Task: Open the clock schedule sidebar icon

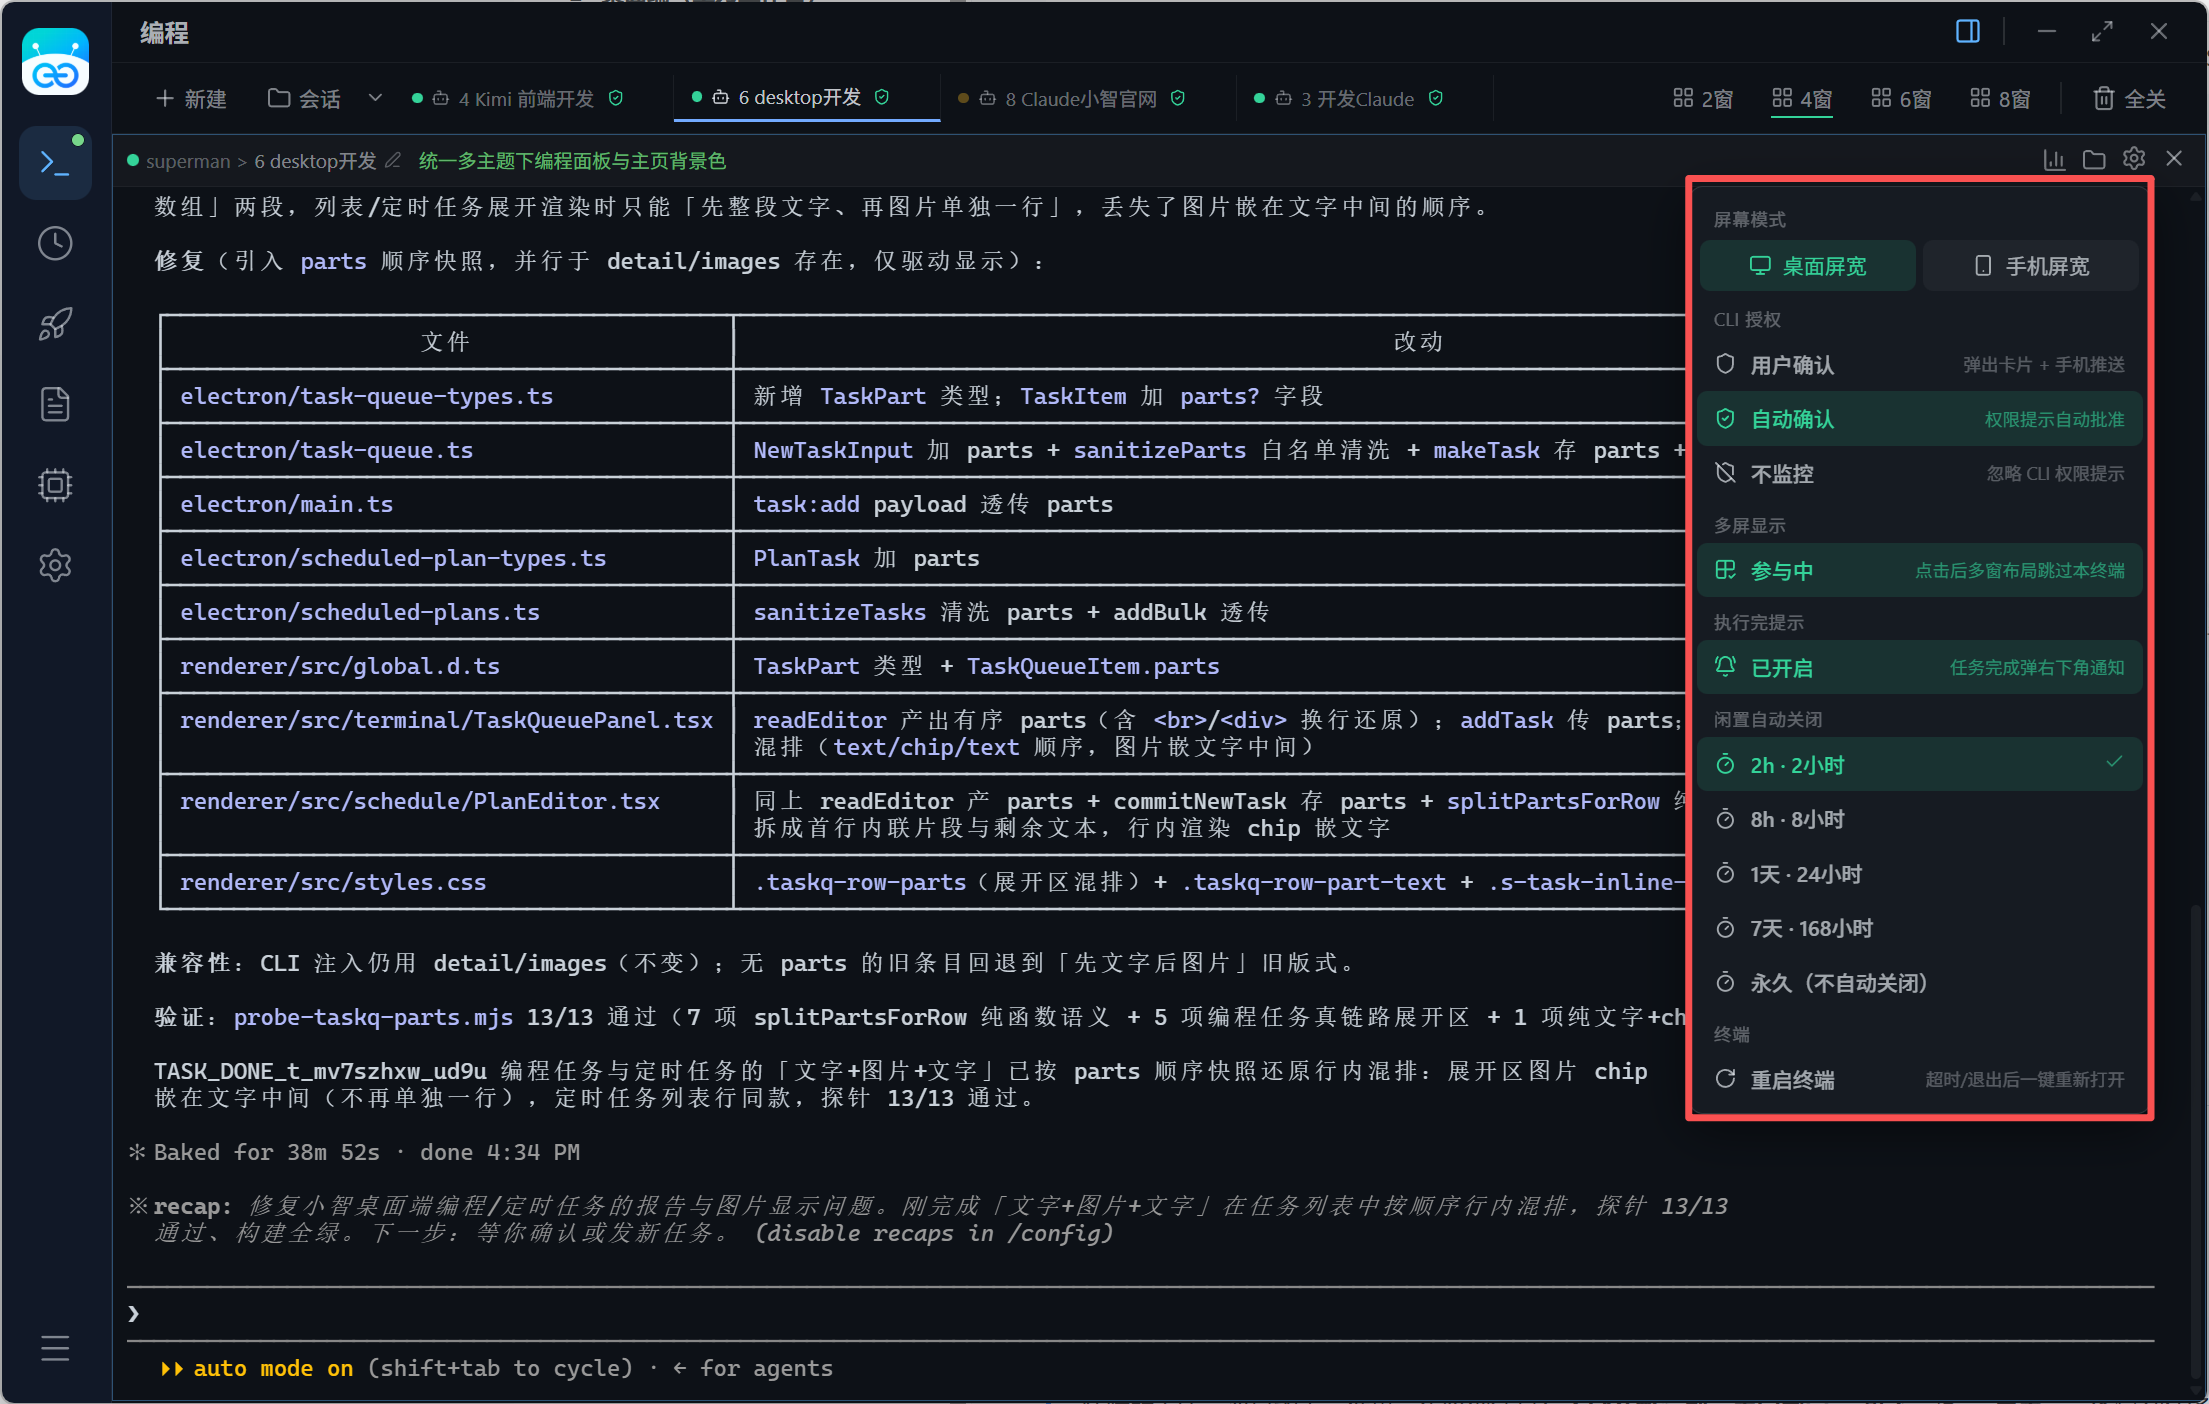Action: [x=55, y=243]
